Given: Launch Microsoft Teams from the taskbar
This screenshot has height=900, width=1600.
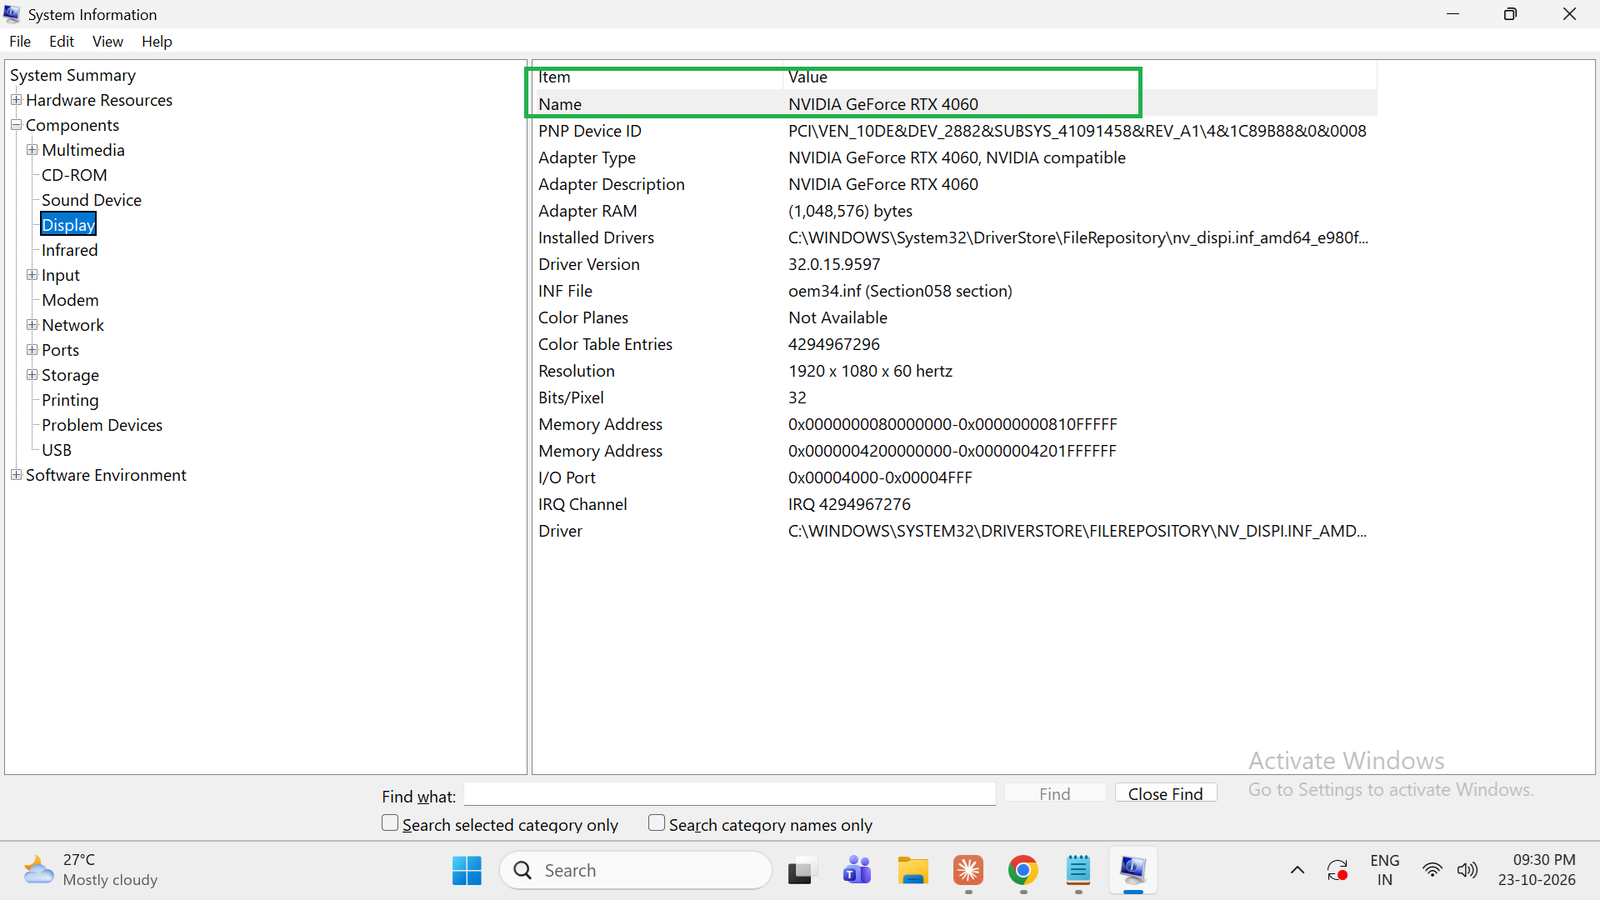Looking at the screenshot, I should [x=857, y=870].
